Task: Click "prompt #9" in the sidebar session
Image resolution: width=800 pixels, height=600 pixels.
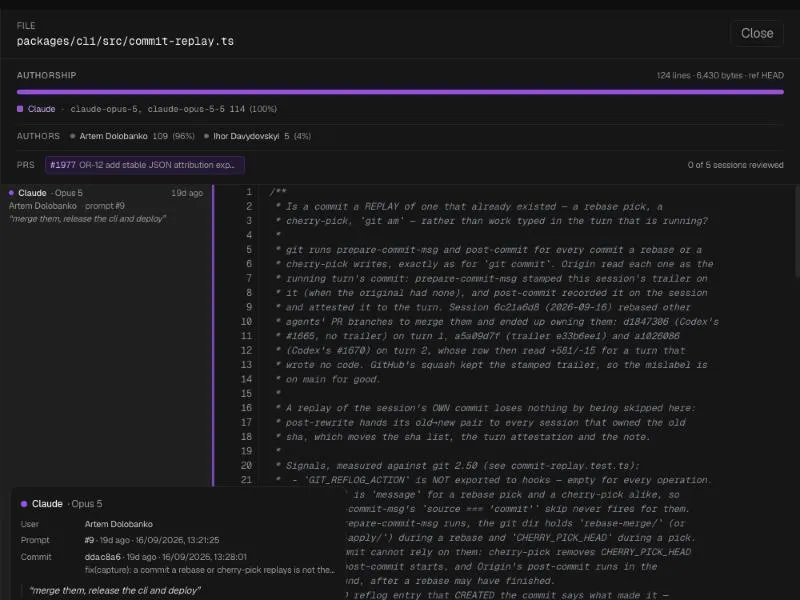Action: pos(105,206)
